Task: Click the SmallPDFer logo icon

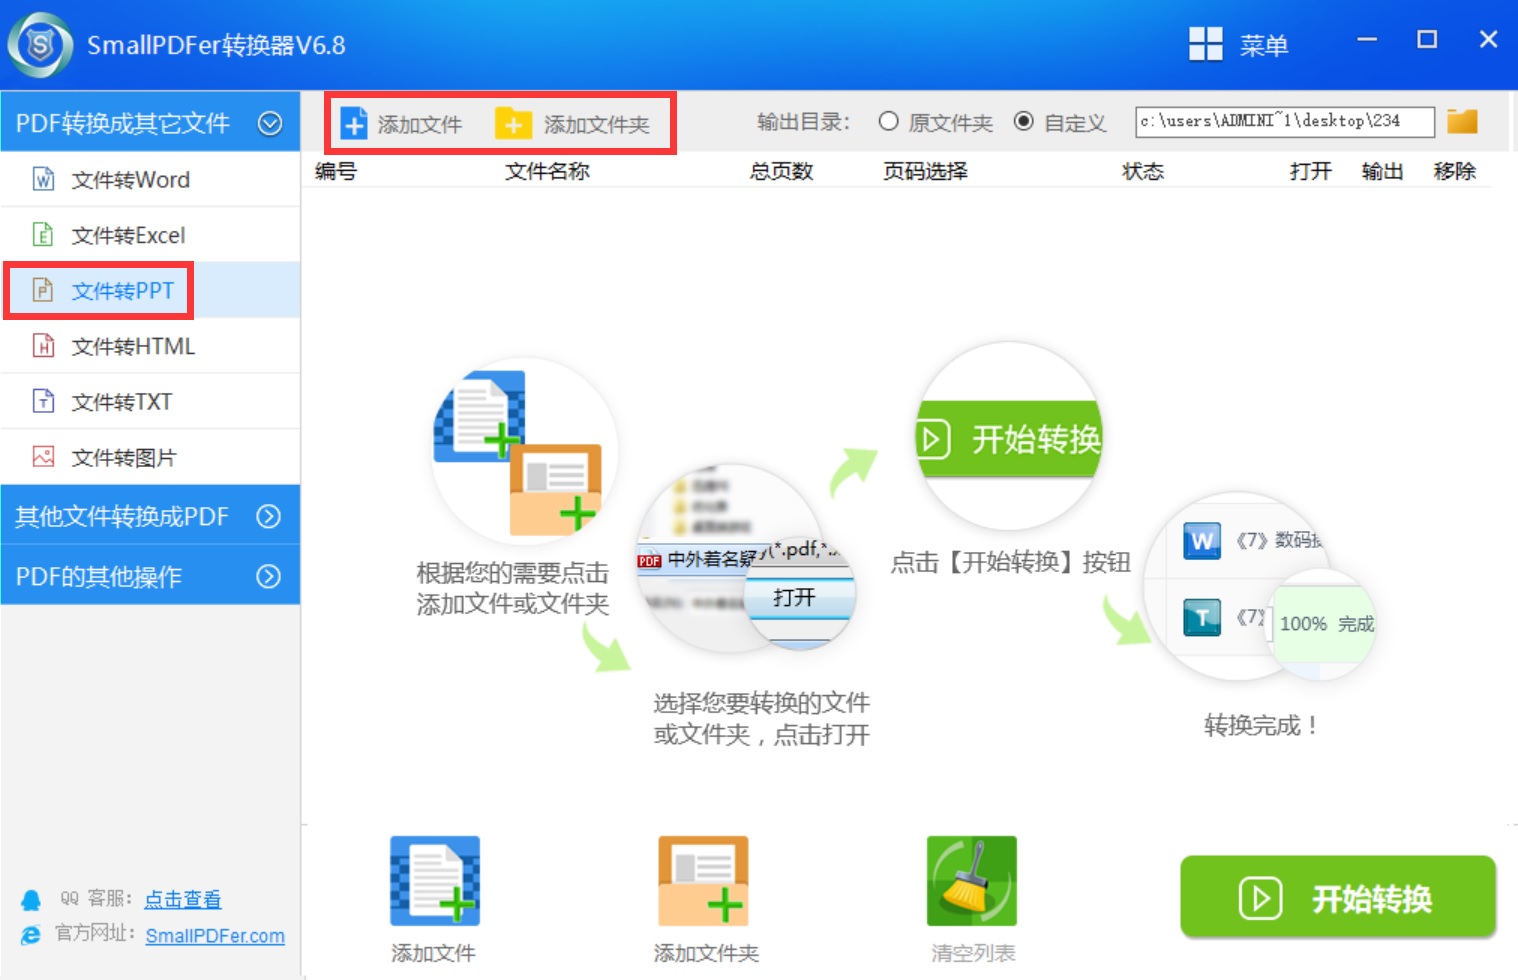Action: [40, 45]
